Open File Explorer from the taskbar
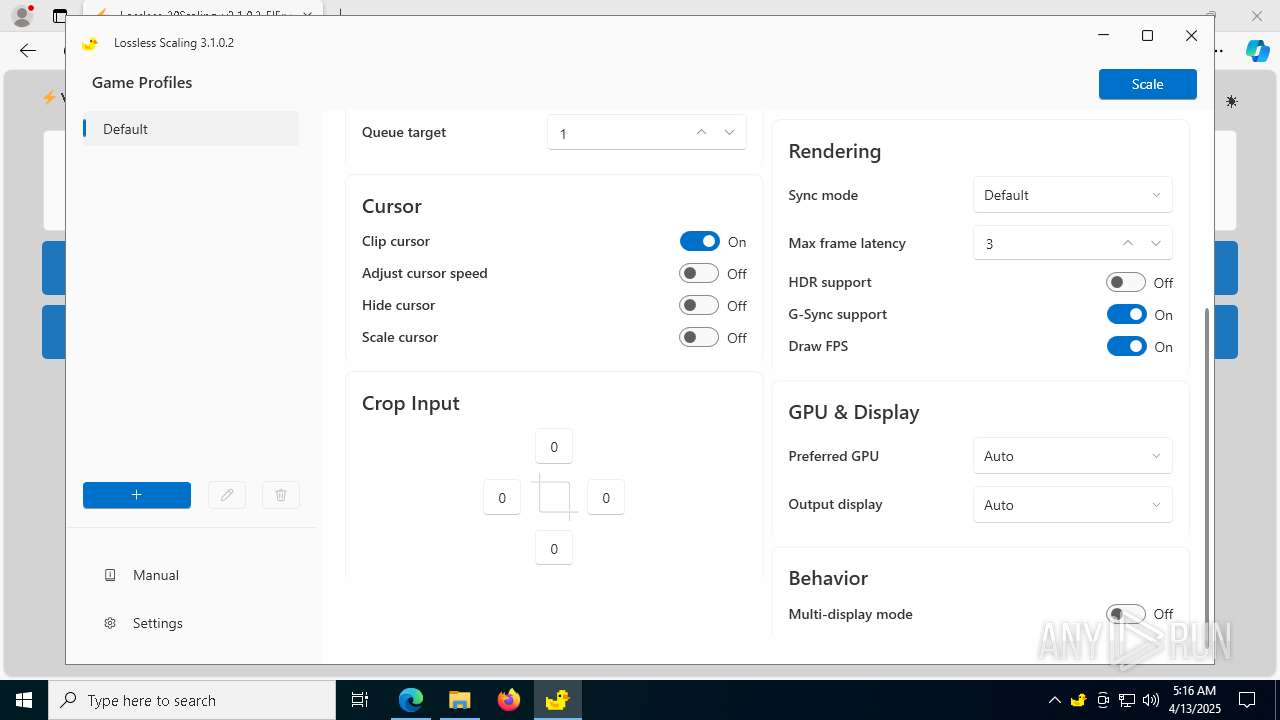Screen dimensions: 1280x720 tap(459, 700)
